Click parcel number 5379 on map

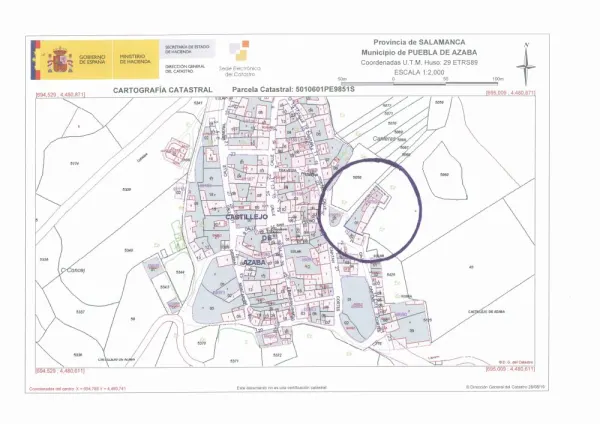click(202, 343)
